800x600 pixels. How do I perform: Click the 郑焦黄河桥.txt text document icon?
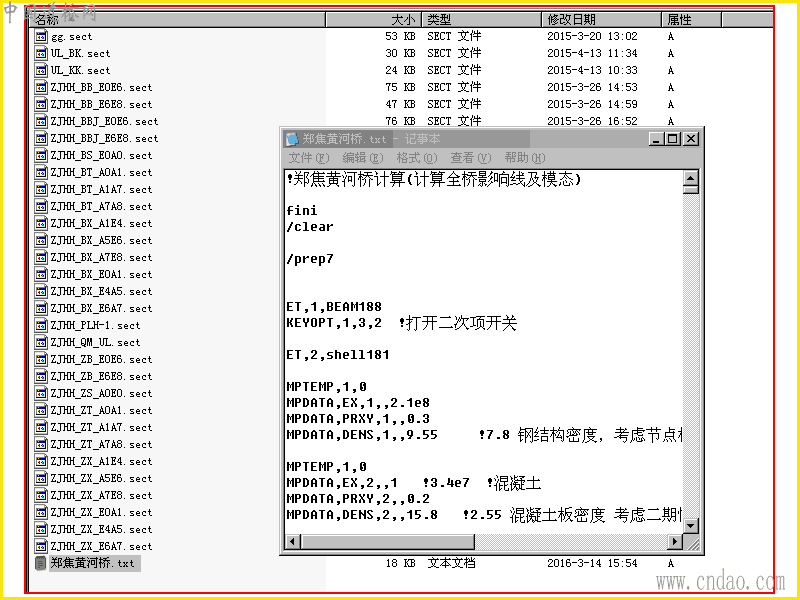[x=41, y=563]
